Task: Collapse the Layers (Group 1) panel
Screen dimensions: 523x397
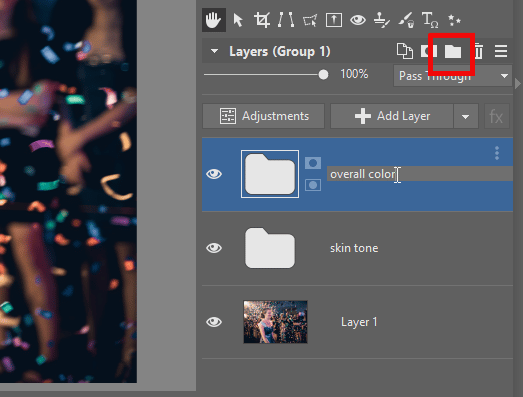Action: pyautogui.click(x=214, y=51)
